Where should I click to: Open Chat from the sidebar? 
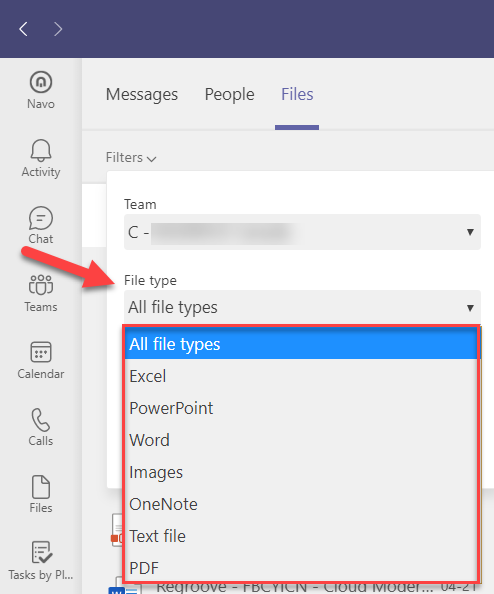[x=41, y=225]
